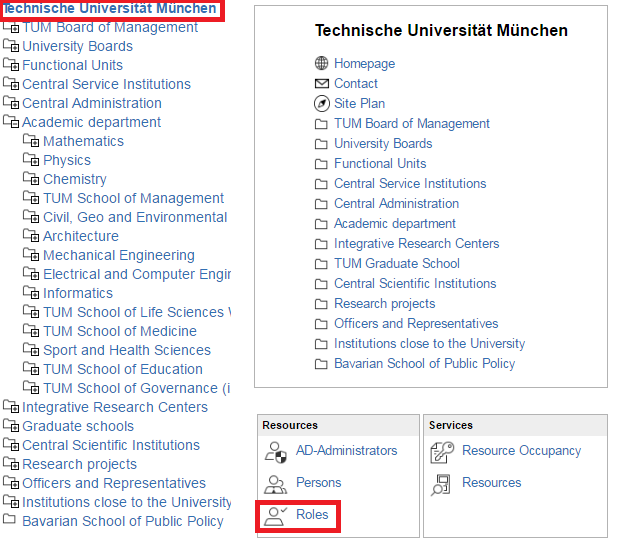Click the Persons group icon
Screen dimensions: 617x546
[x=275, y=484]
